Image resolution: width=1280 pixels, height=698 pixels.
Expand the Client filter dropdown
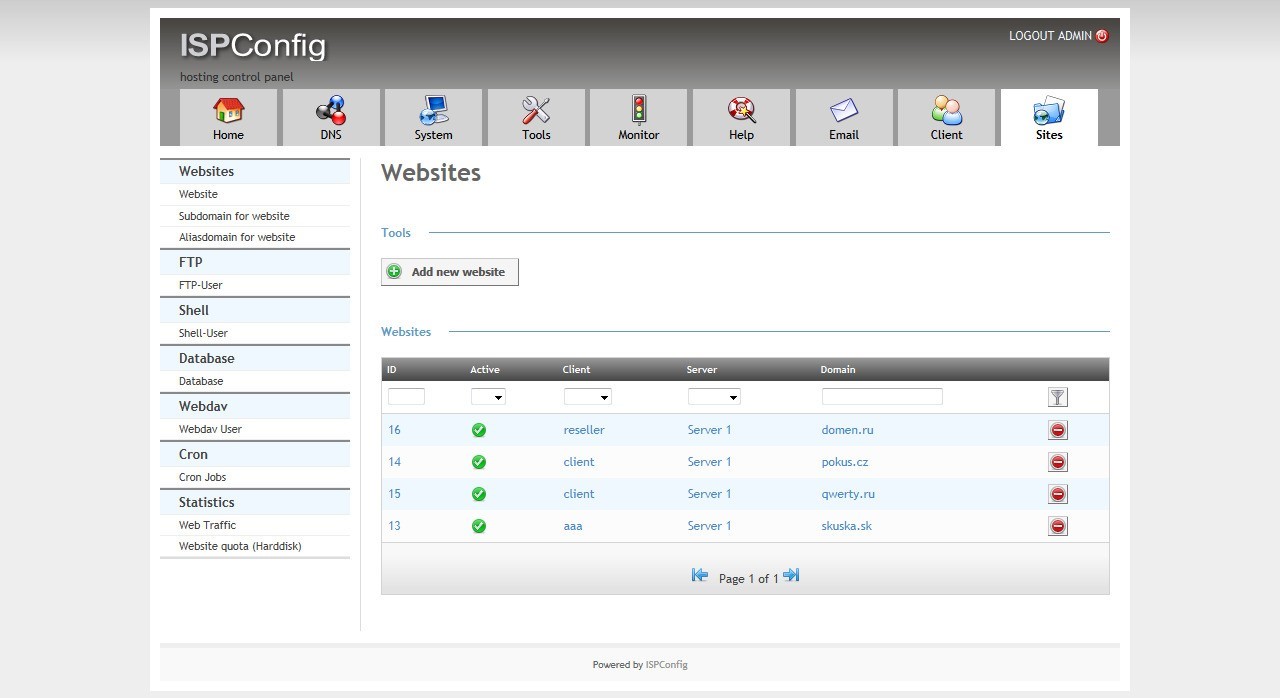click(587, 397)
